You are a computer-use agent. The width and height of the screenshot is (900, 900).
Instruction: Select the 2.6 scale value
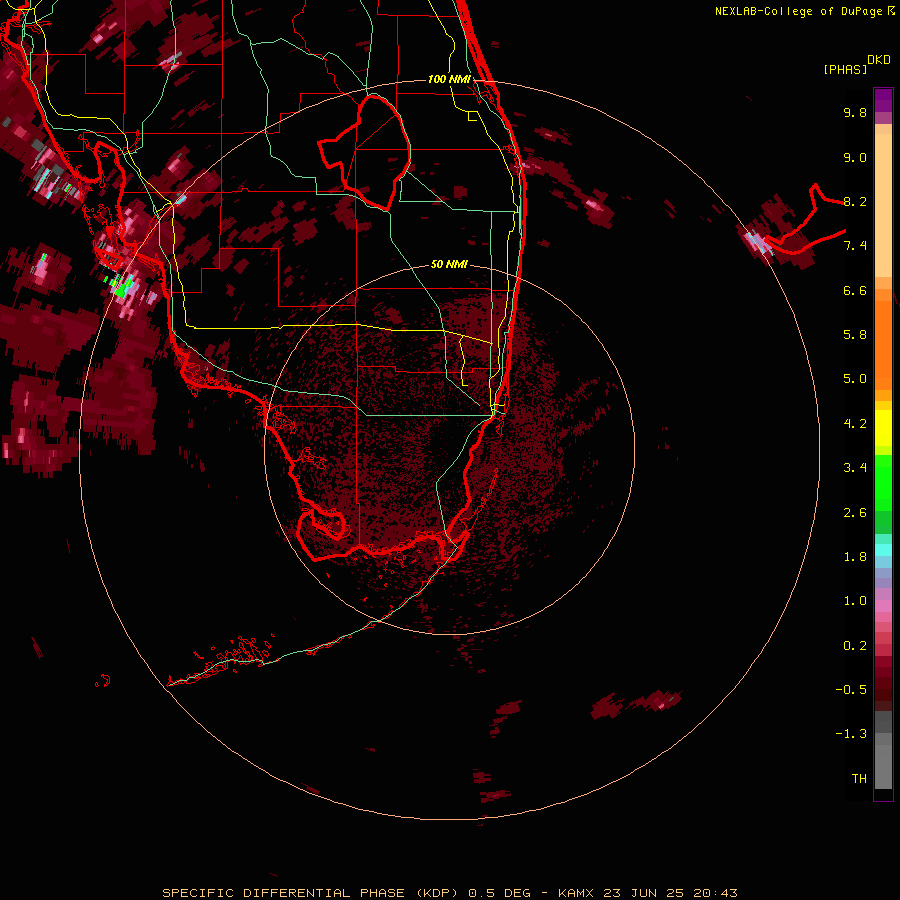point(855,513)
